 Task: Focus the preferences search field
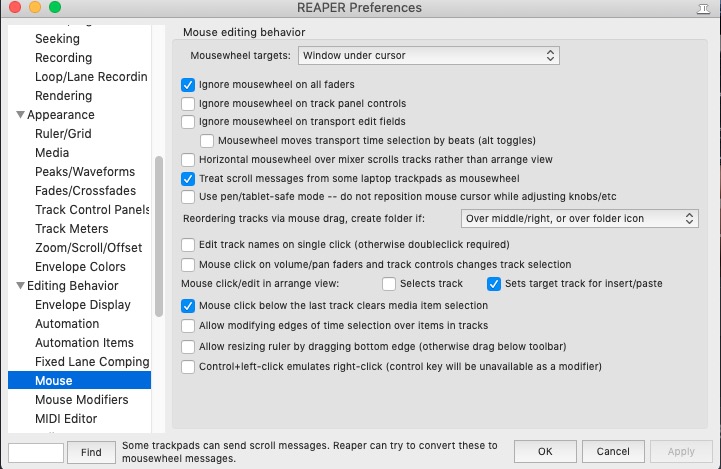coord(36,453)
